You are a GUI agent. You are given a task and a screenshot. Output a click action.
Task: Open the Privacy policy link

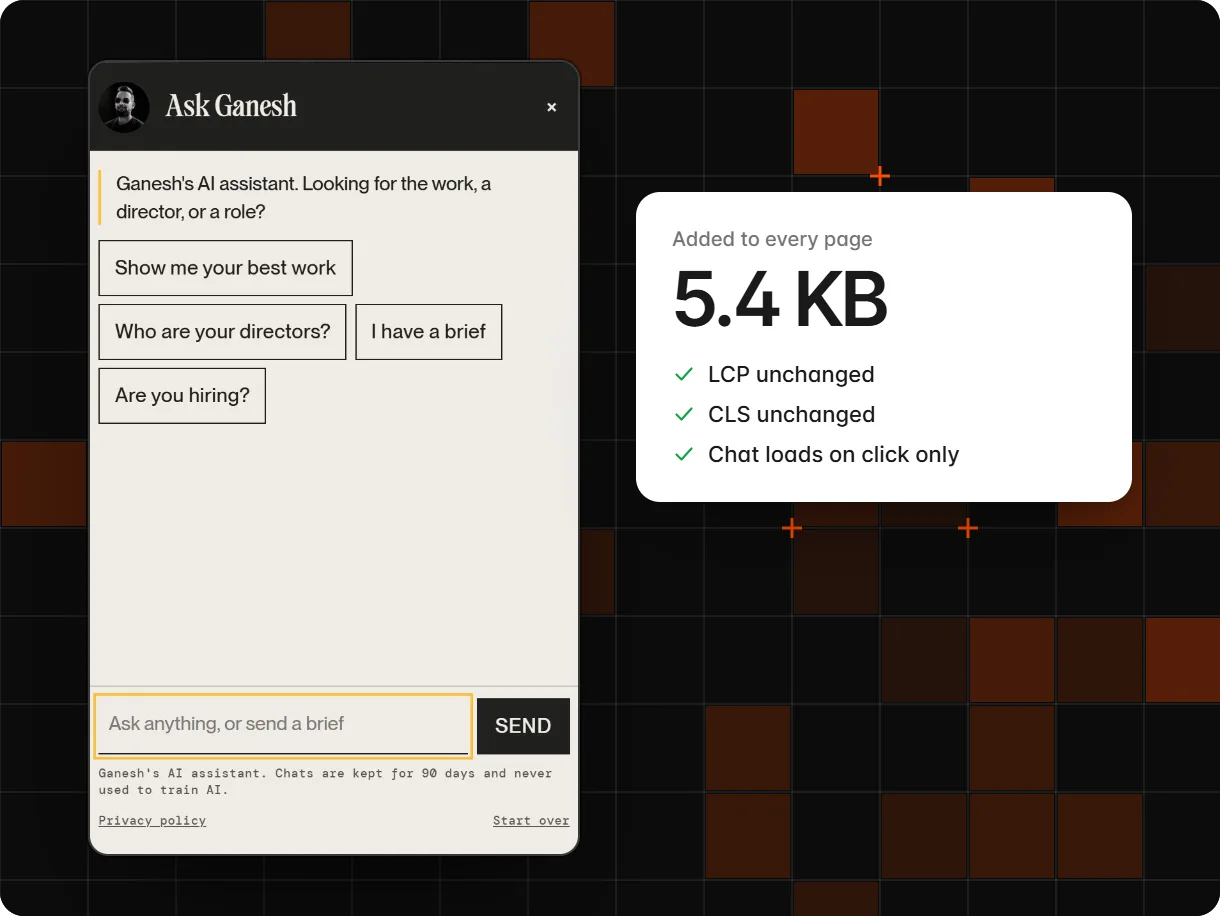click(152, 821)
